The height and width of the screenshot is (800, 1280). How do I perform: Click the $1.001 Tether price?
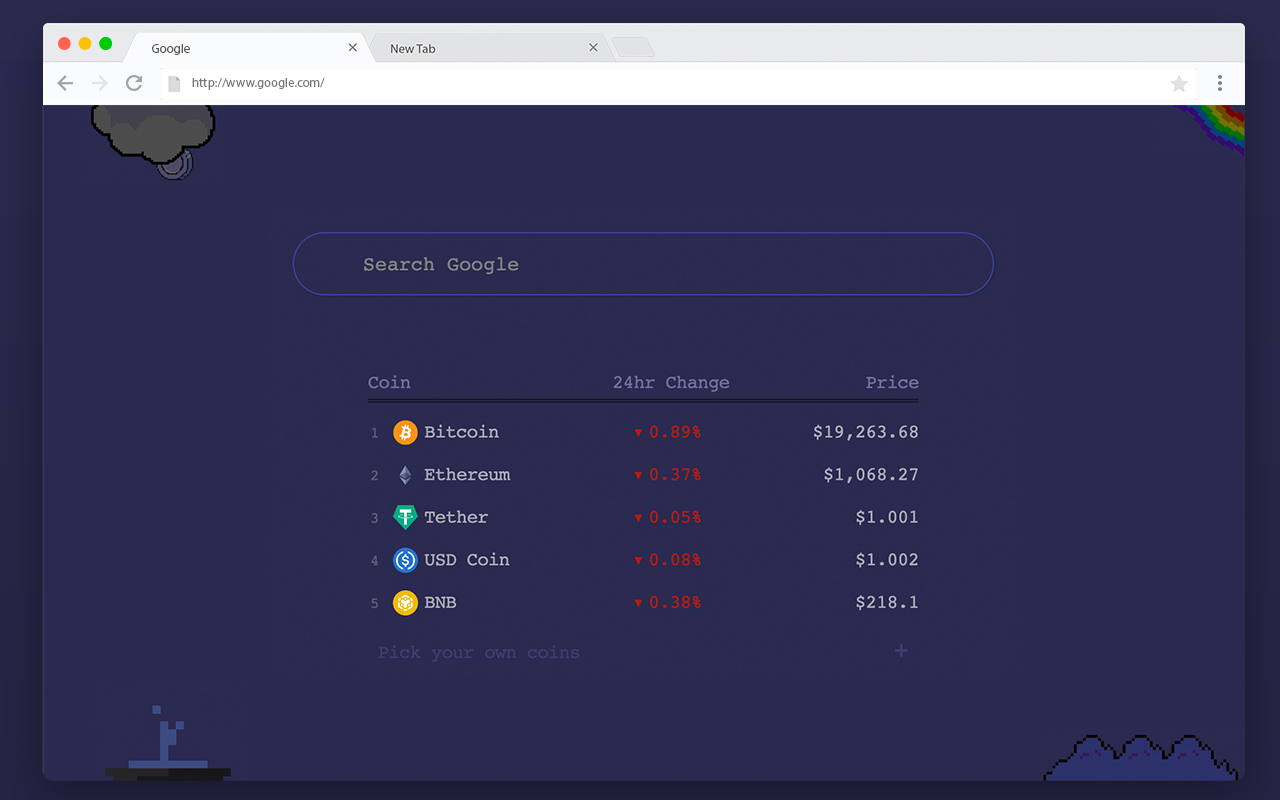click(887, 517)
